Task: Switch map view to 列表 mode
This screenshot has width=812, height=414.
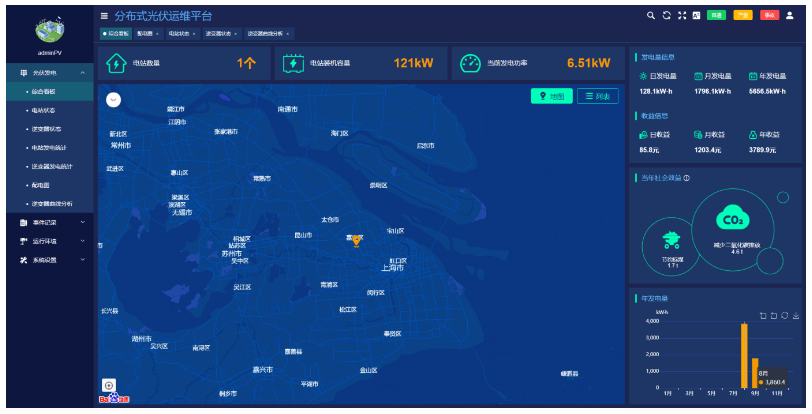Action: pos(598,96)
